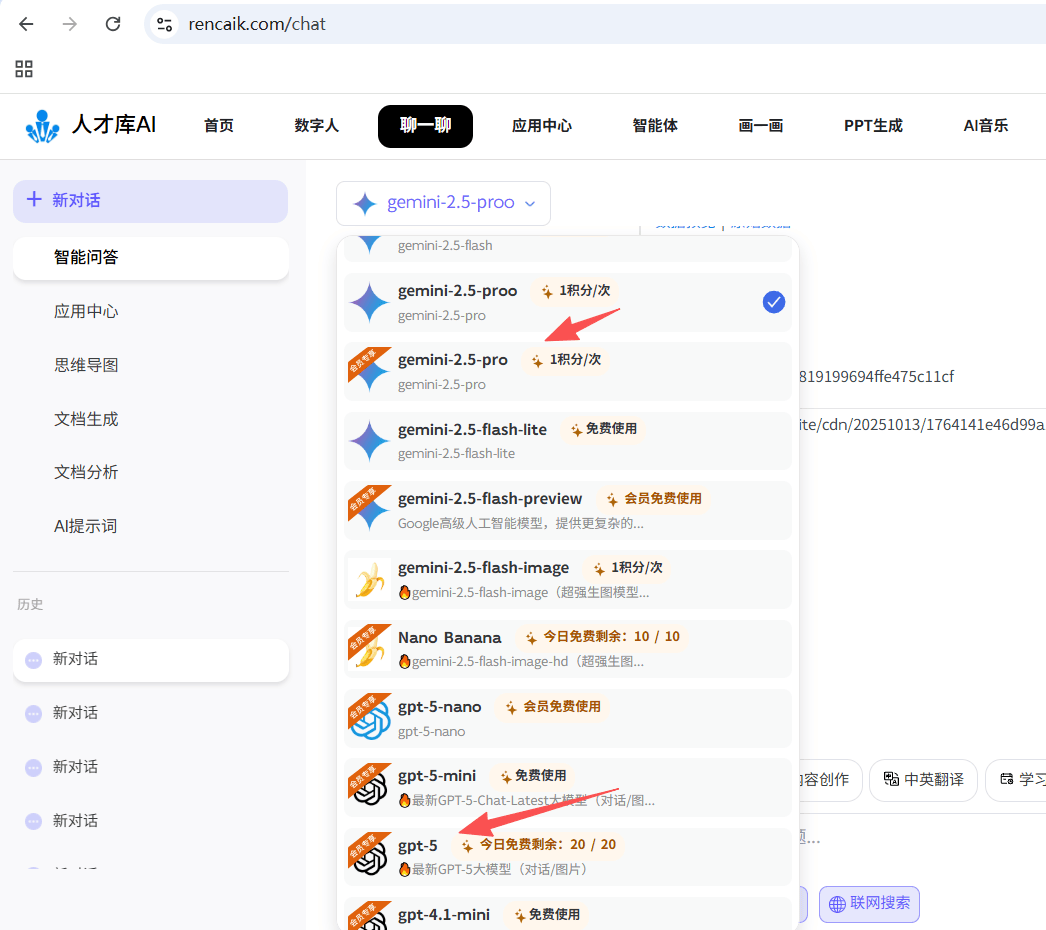Open the 应用中心 top navigation tab

pyautogui.click(x=541, y=126)
